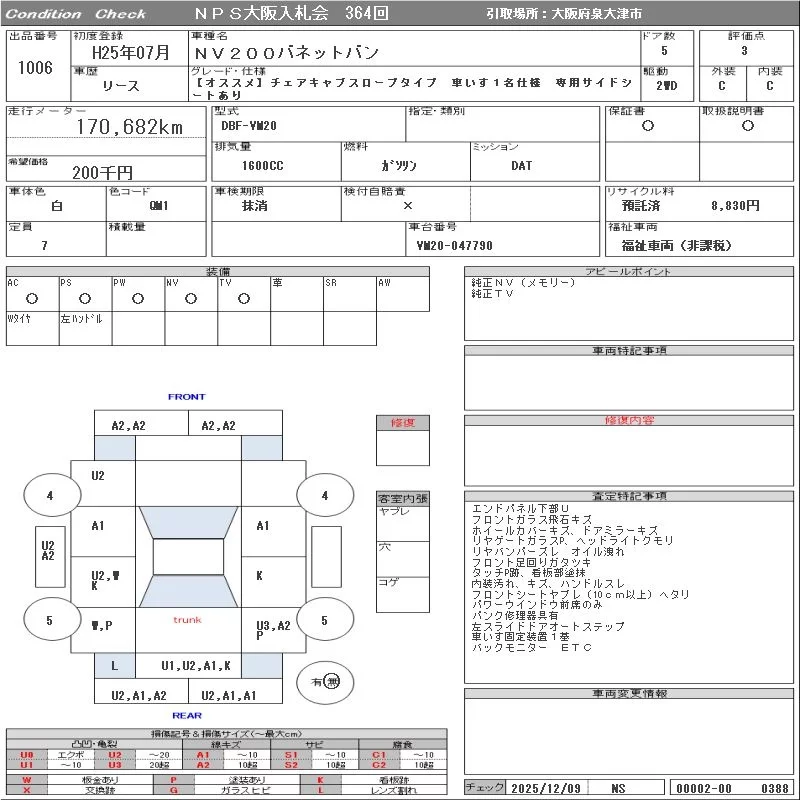Select the アピールポイント section header

(x=630, y=272)
